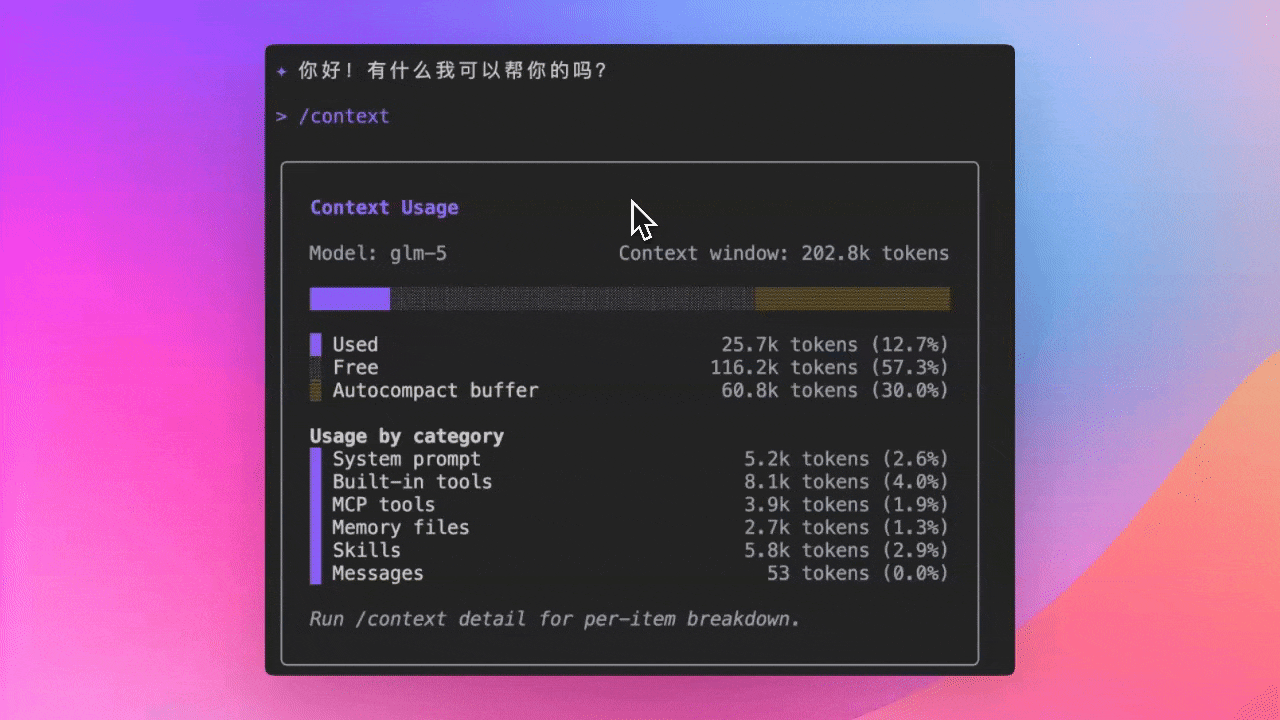Click the Usage by category heading

pos(407,436)
